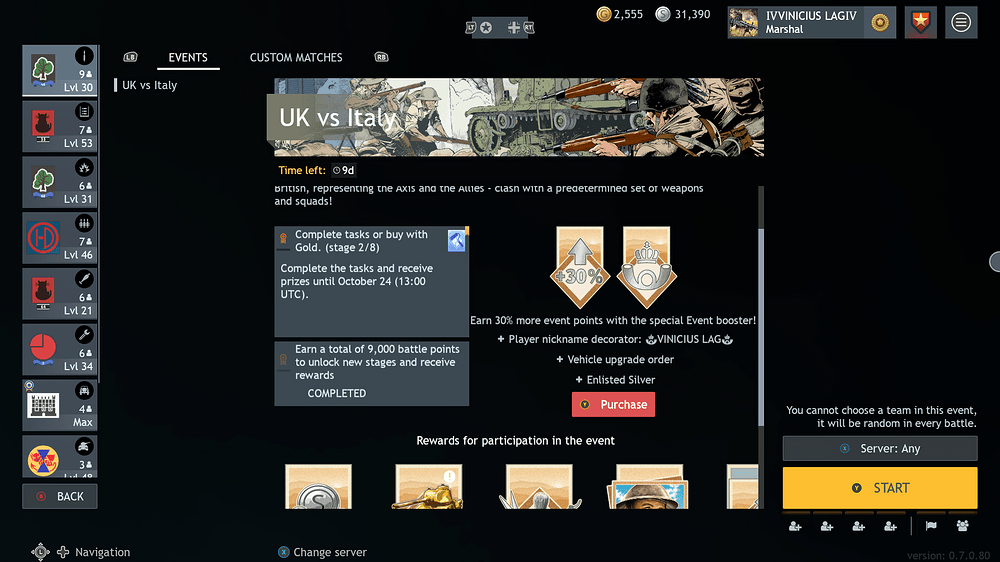Select the EVENTS tab
Image resolution: width=1000 pixels, height=562 pixels.
[188, 57]
